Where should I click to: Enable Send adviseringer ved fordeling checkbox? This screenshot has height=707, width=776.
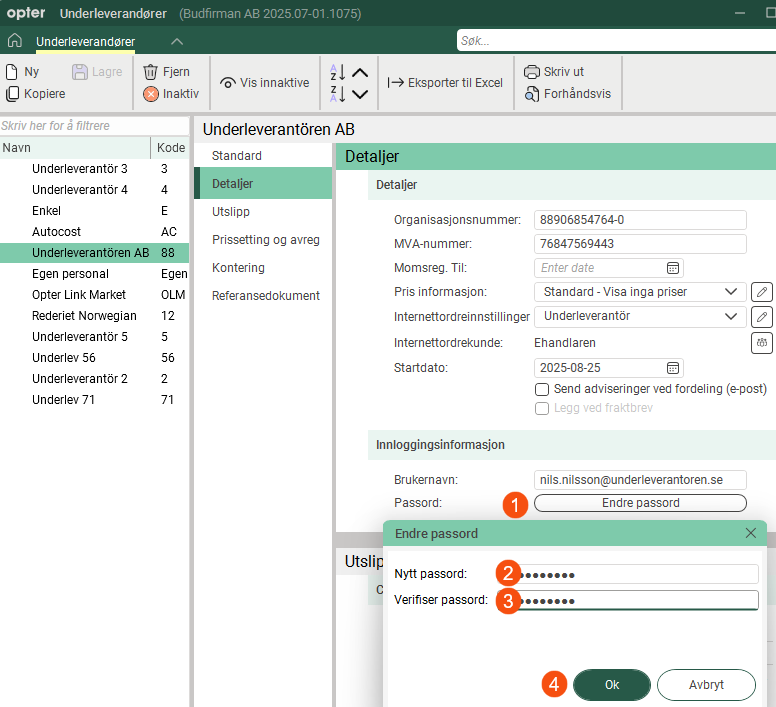click(542, 389)
